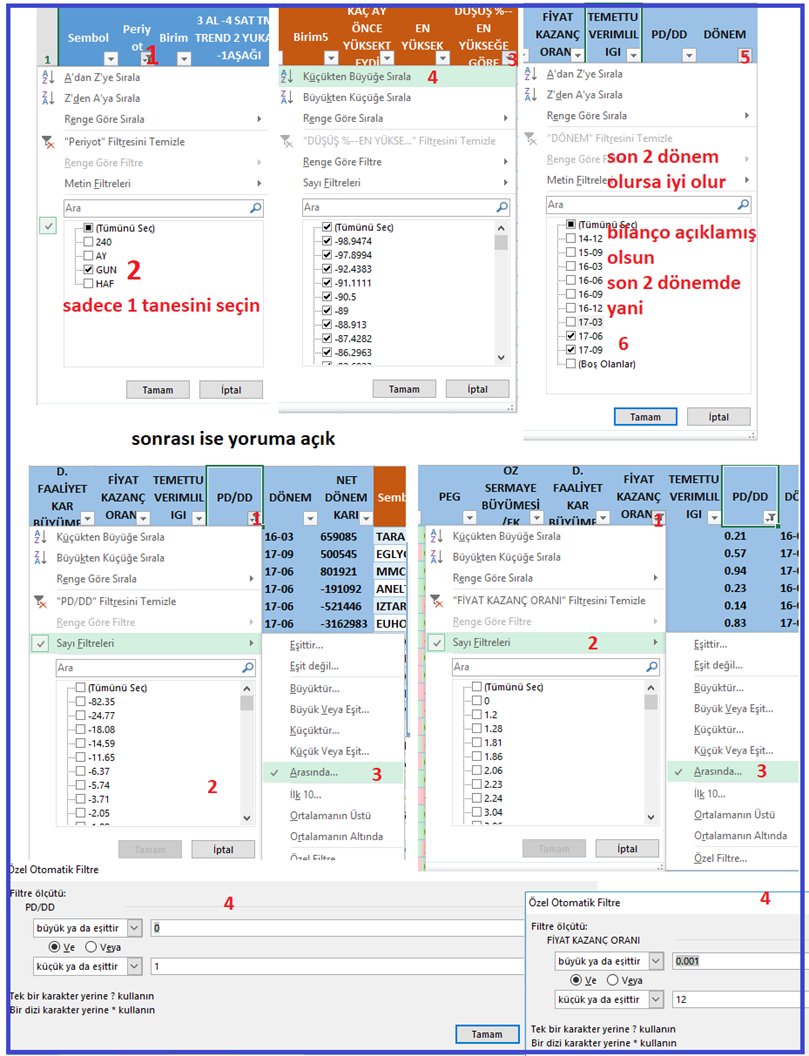Open the Birim5 column filter dropdown
The height and width of the screenshot is (1056, 809).
click(x=331, y=58)
